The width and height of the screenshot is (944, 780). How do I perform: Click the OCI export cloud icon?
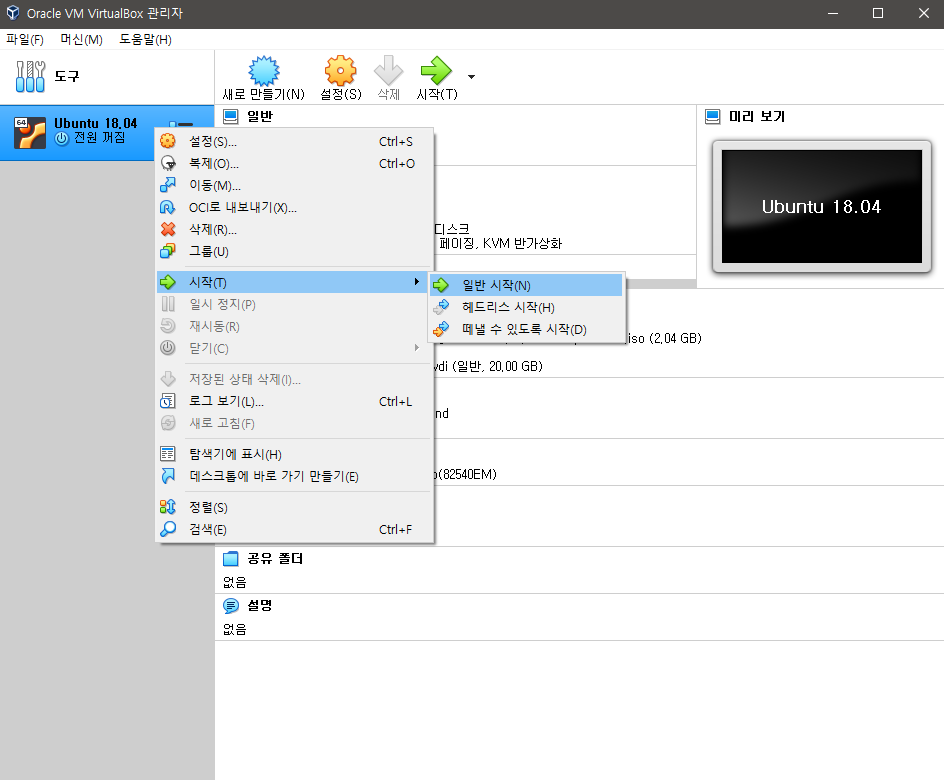click(168, 208)
